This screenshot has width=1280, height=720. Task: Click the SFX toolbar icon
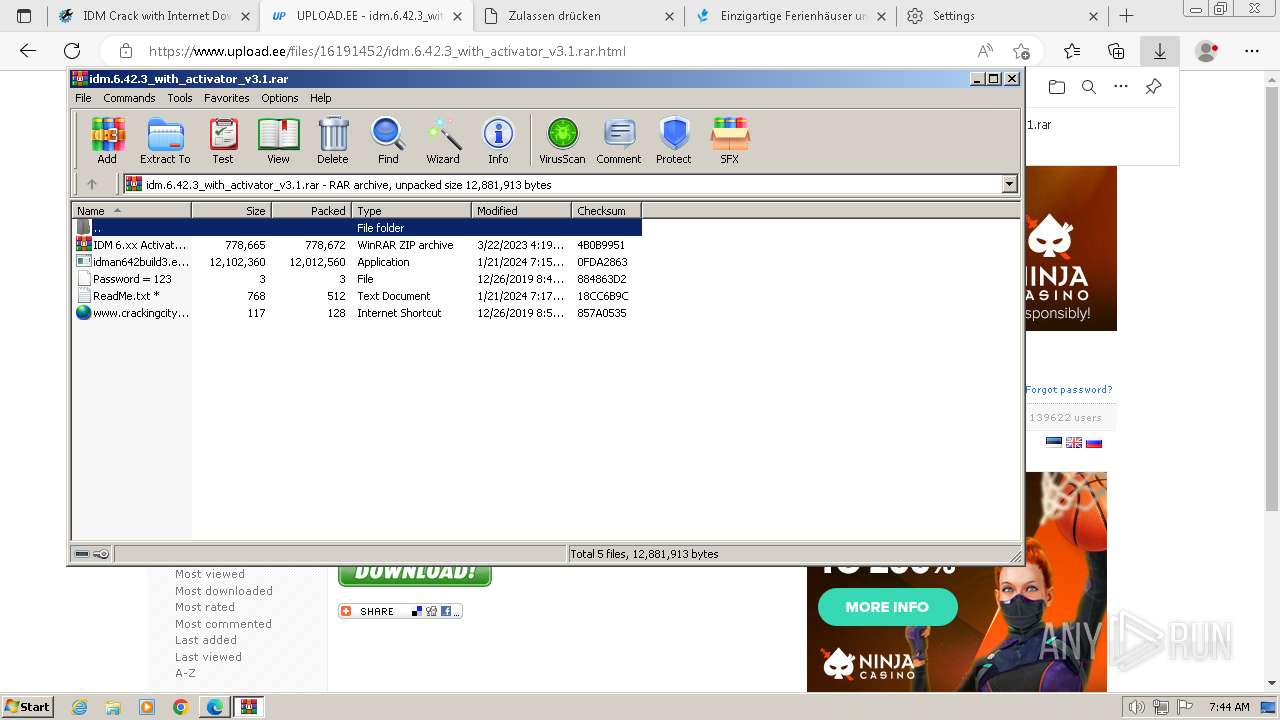point(730,140)
